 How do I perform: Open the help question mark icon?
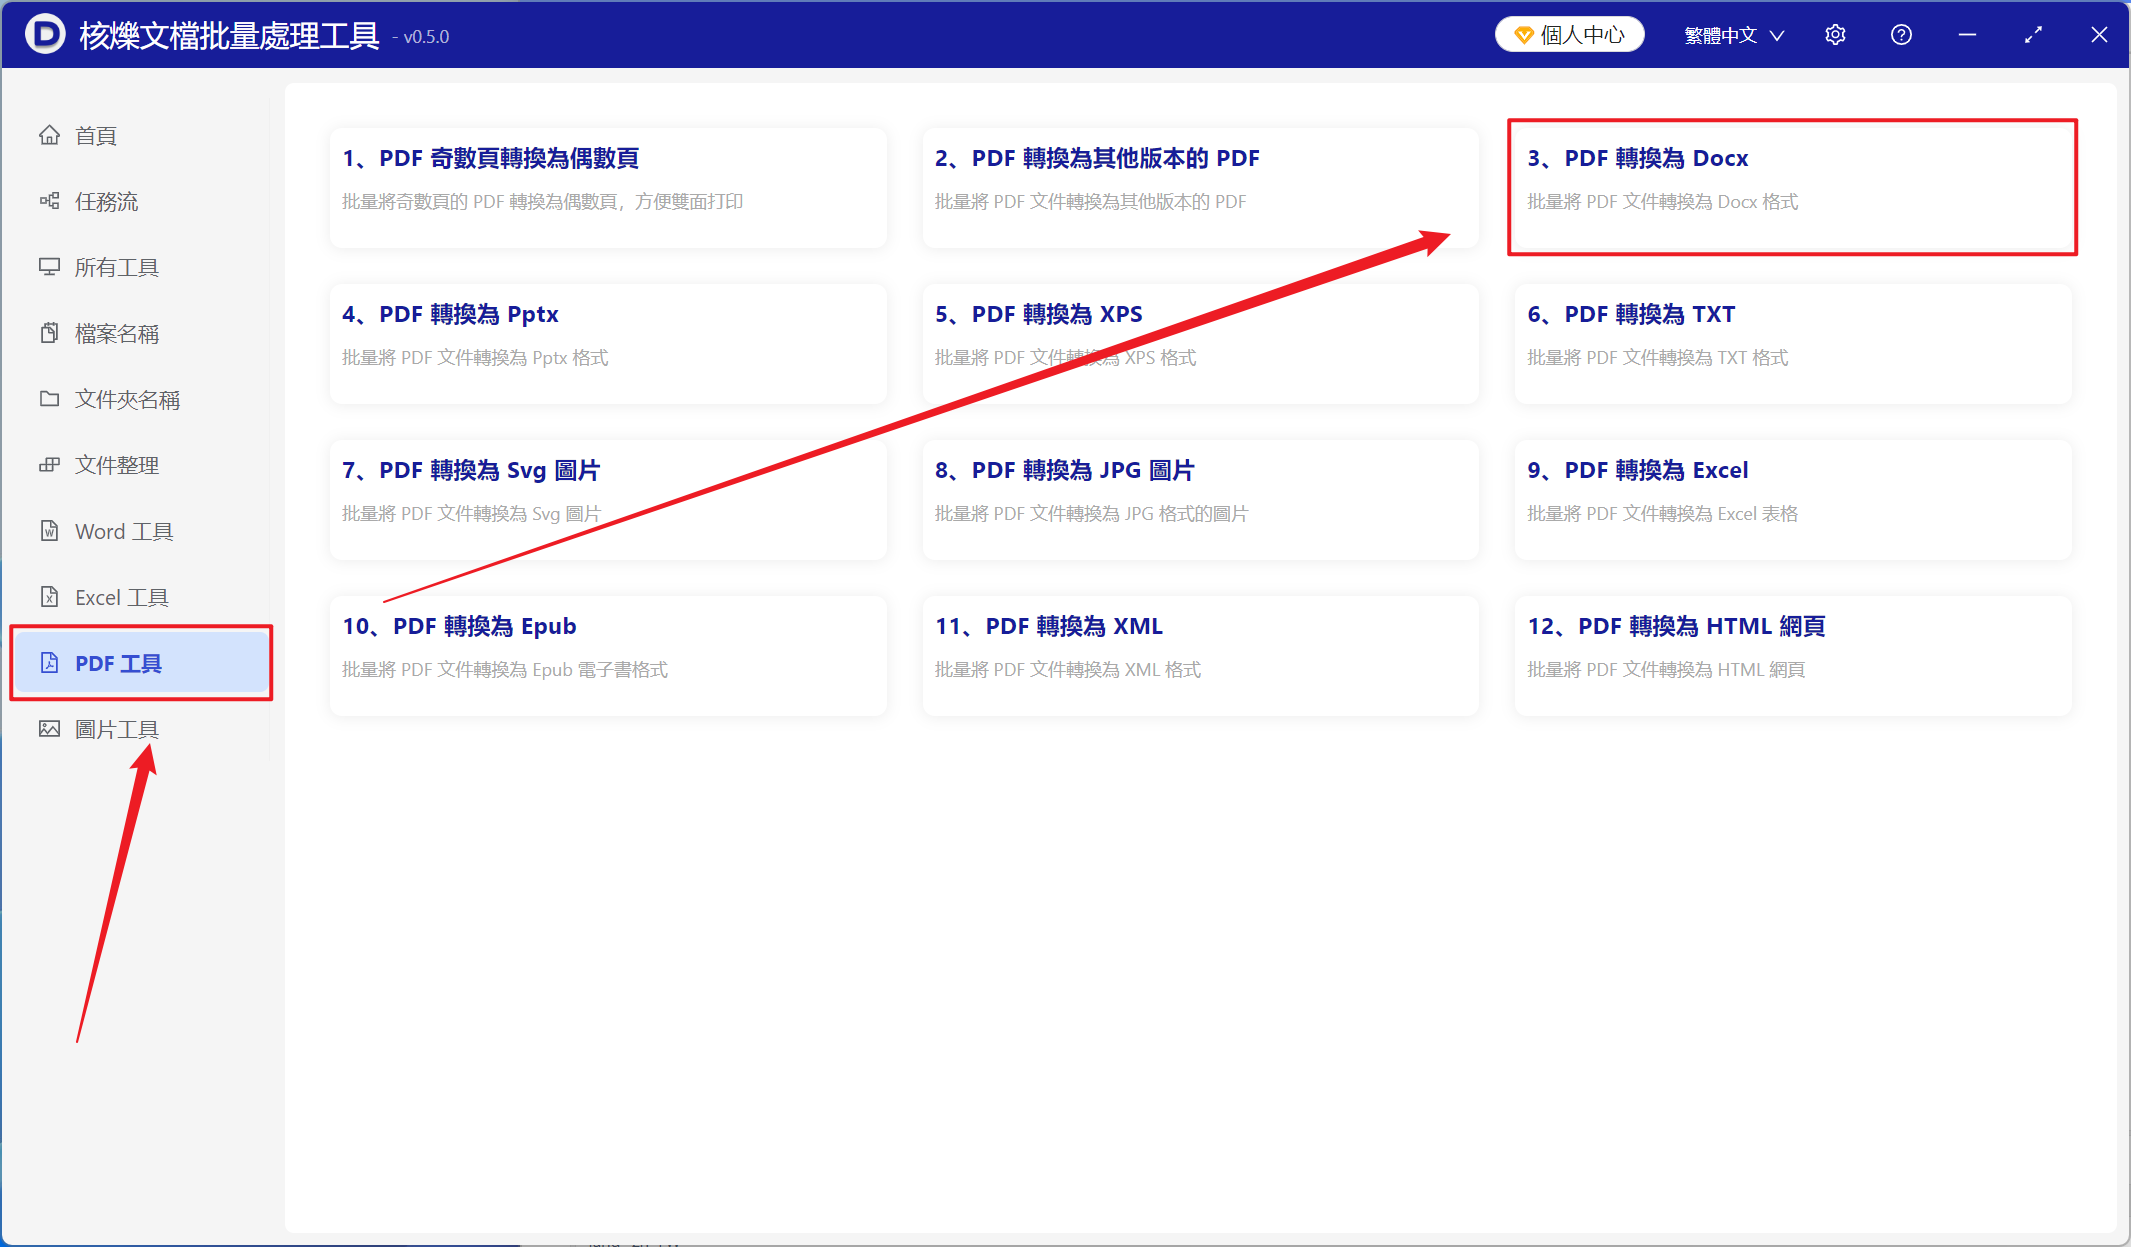click(x=1901, y=35)
